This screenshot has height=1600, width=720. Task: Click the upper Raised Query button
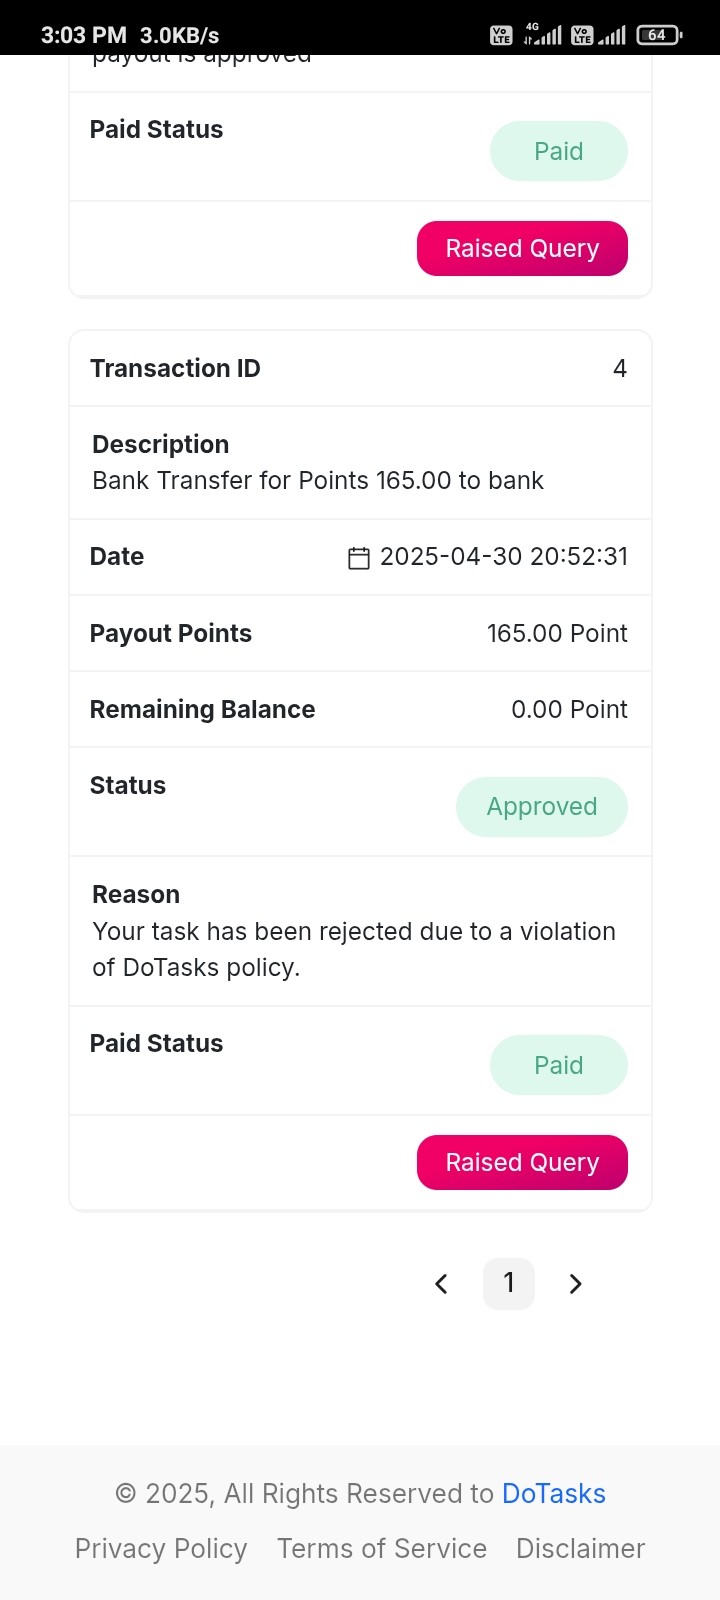[522, 248]
